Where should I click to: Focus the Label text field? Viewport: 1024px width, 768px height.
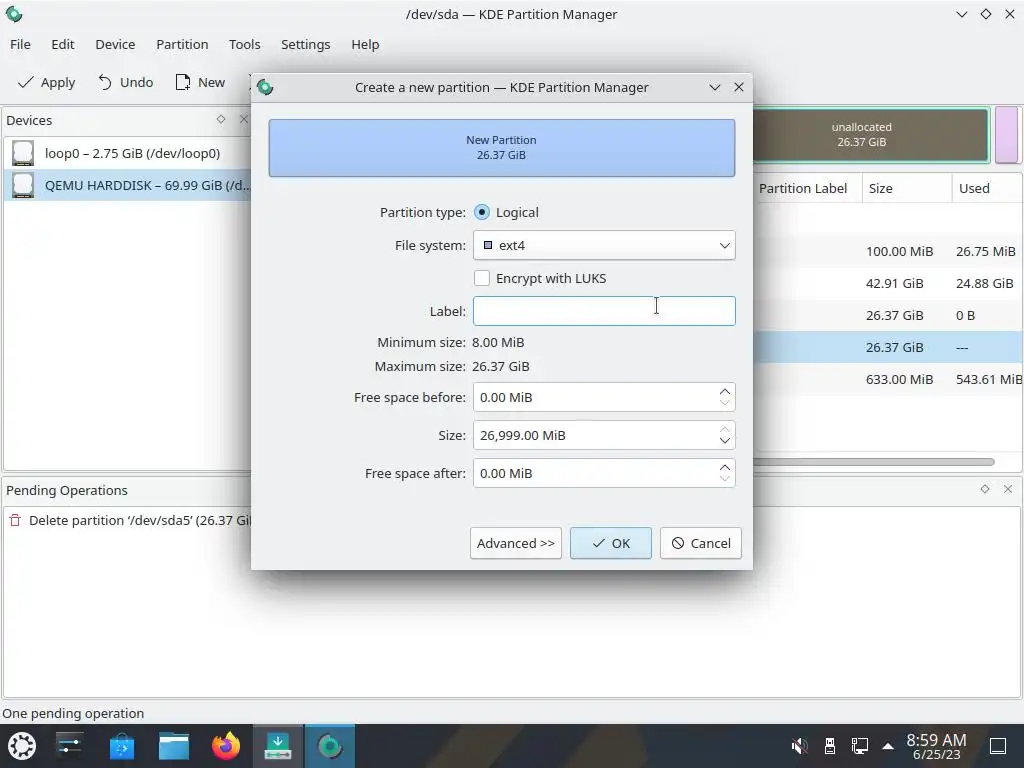[x=604, y=311]
